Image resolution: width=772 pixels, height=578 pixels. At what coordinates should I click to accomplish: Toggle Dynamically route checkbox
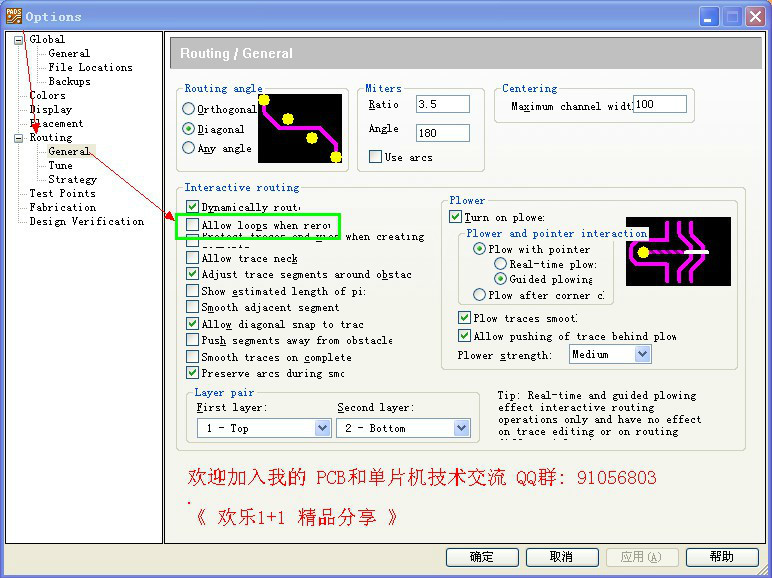[x=193, y=207]
